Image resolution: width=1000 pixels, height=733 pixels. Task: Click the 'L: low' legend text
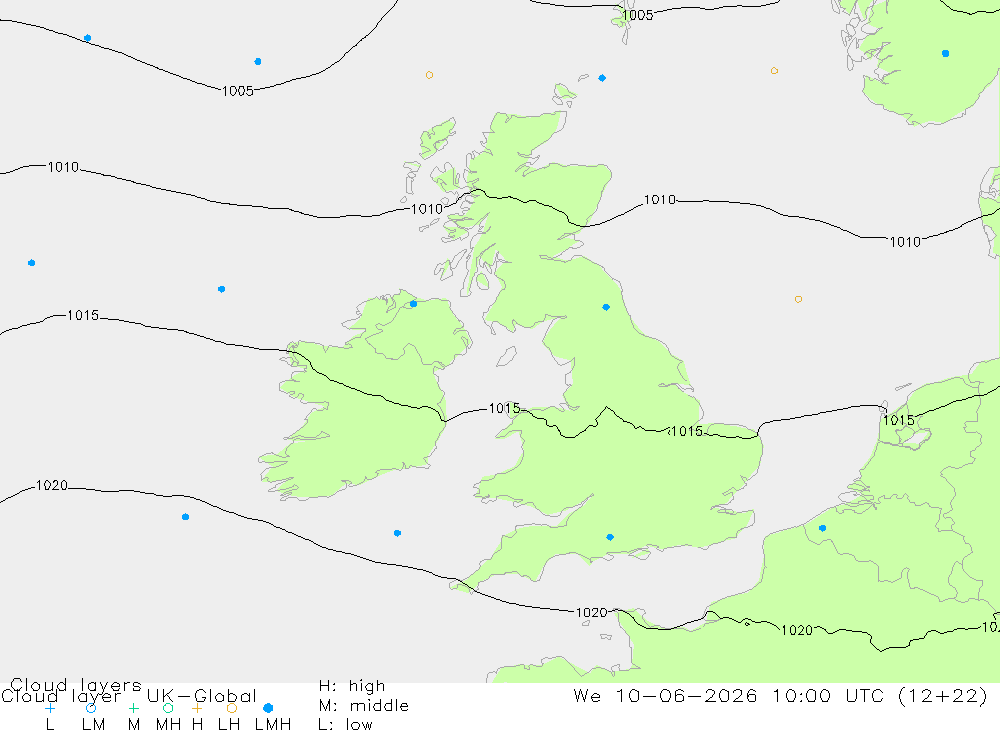pos(345,725)
